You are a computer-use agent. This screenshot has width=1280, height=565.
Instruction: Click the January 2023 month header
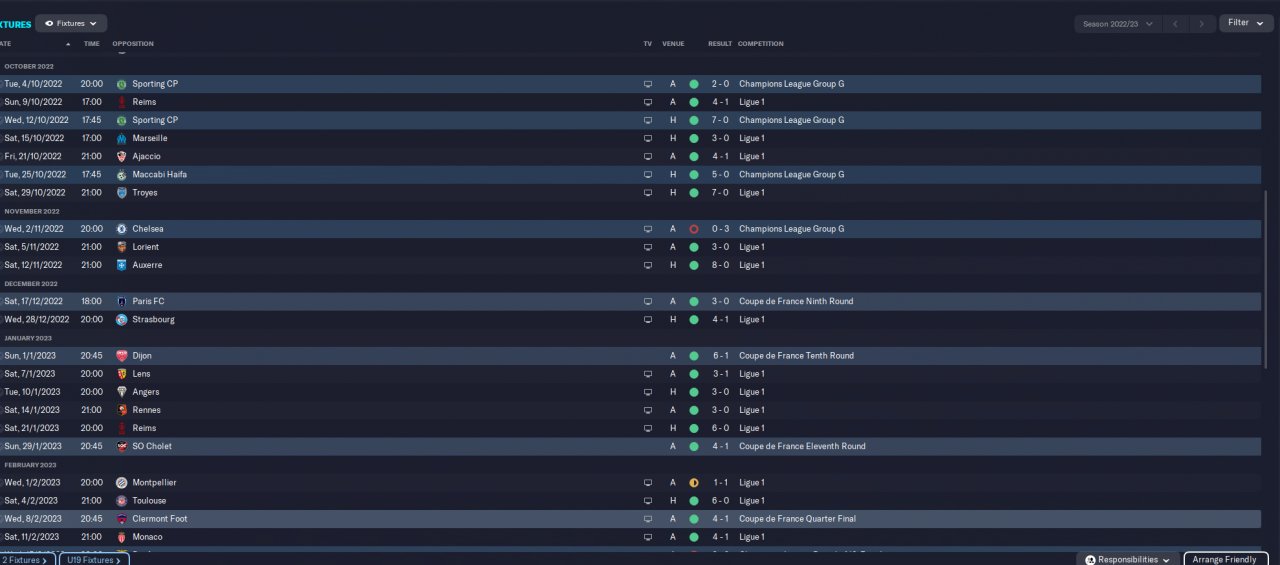coord(28,338)
